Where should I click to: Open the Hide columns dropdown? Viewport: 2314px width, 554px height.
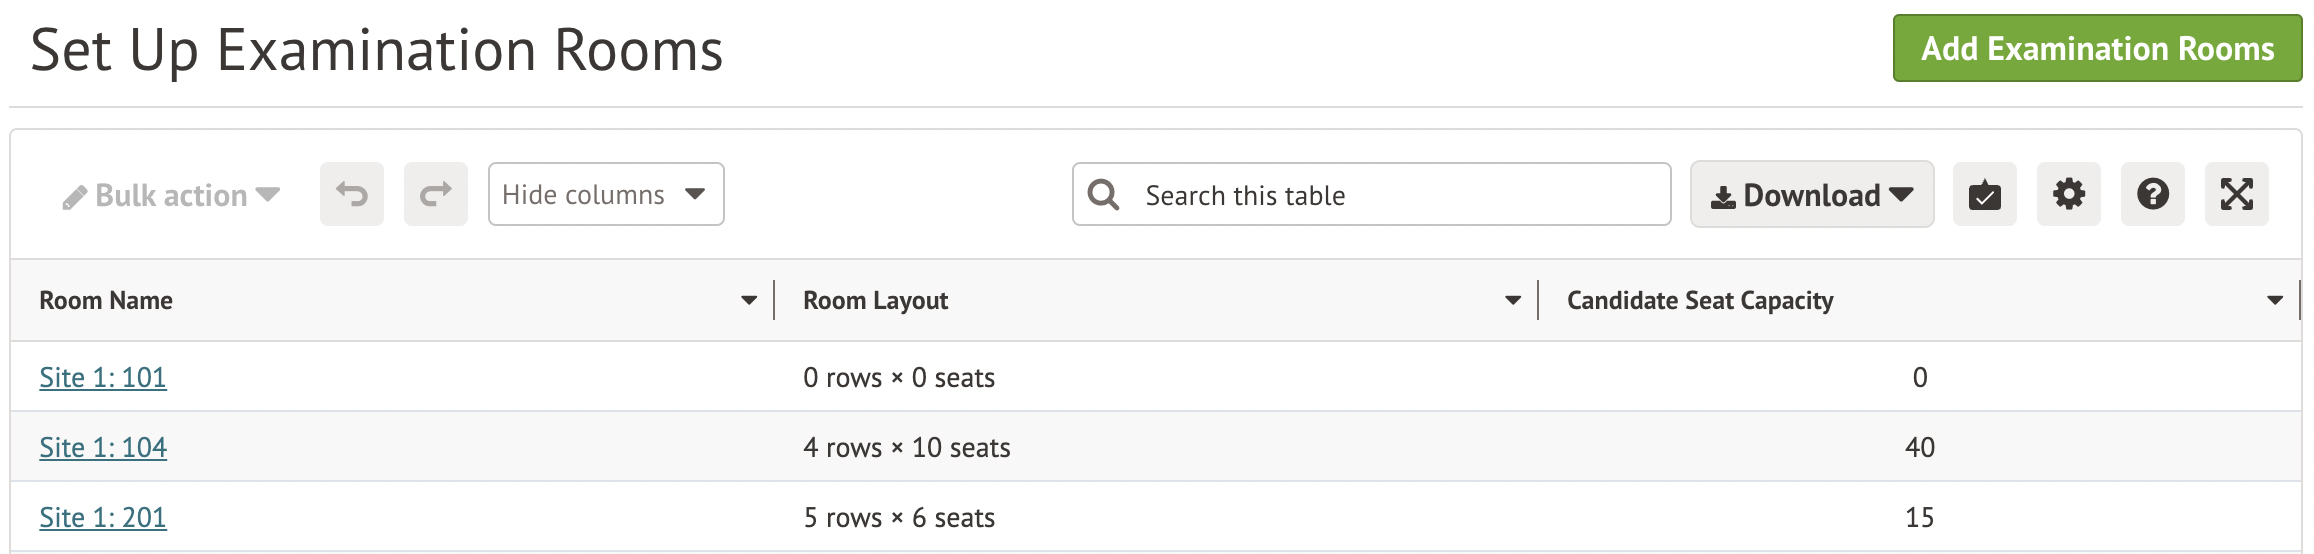coord(606,194)
